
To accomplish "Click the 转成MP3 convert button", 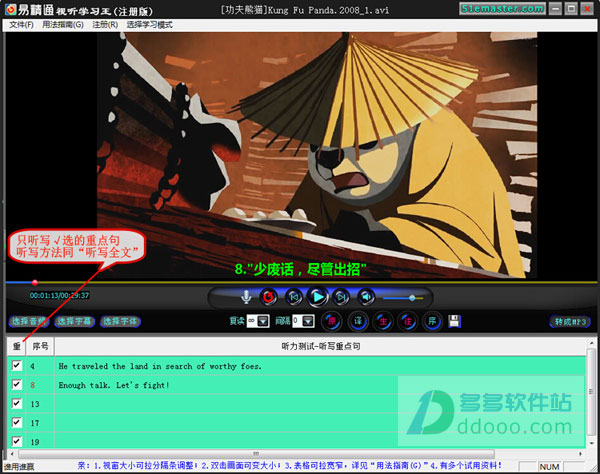I will tap(570, 322).
